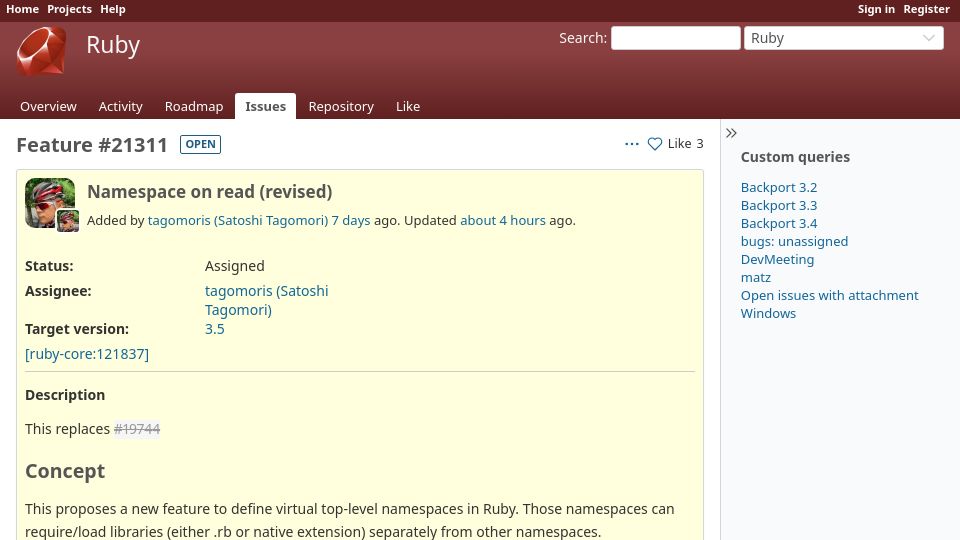Open Projects in top menu
Viewport: 960px width, 540px height.
pyautogui.click(x=69, y=9)
